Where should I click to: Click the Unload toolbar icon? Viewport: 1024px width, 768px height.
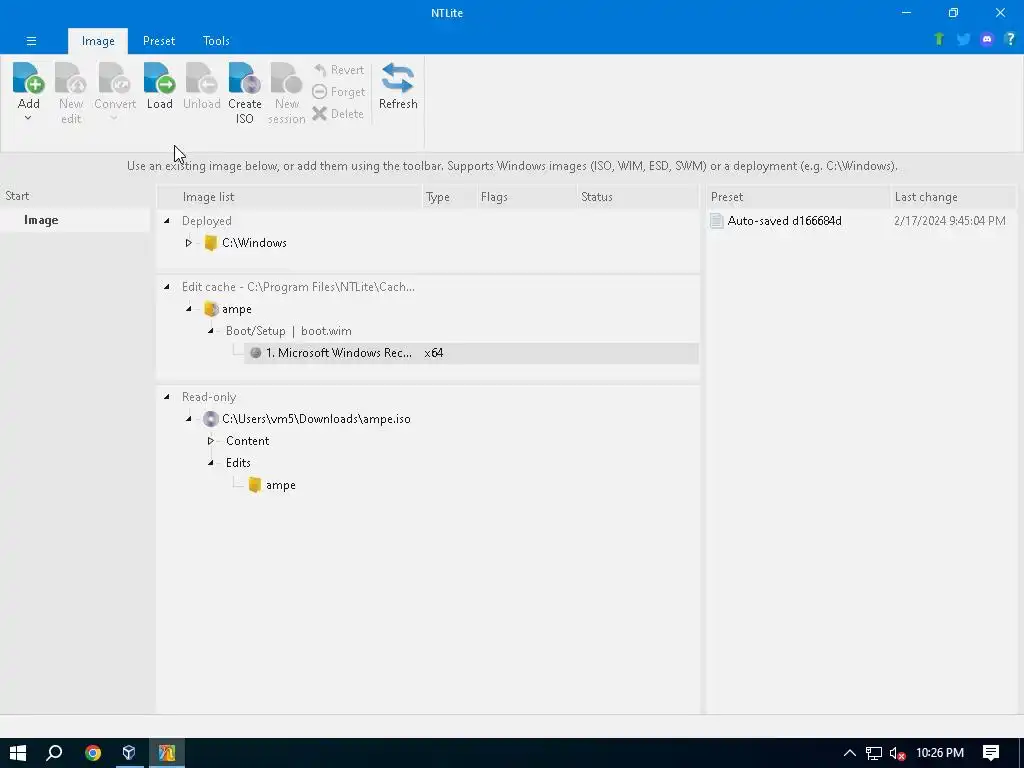point(202,78)
